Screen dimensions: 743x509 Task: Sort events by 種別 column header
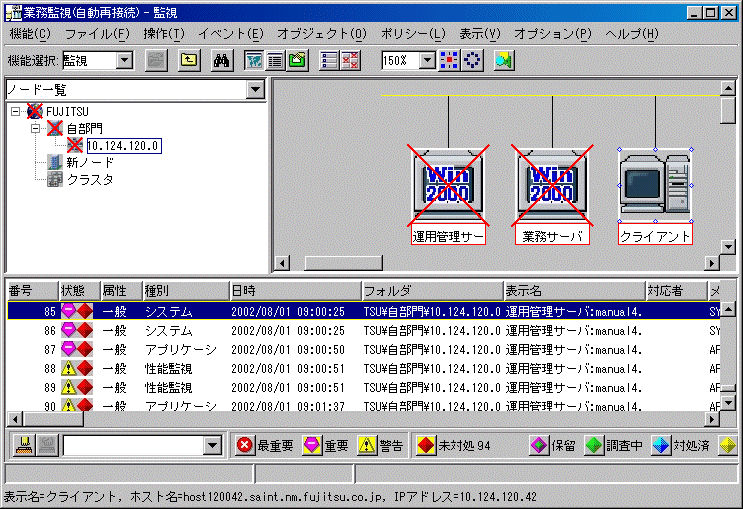click(x=186, y=291)
